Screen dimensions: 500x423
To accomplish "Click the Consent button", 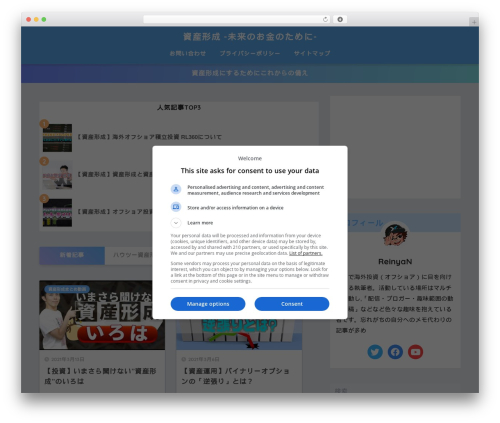I will [292, 304].
